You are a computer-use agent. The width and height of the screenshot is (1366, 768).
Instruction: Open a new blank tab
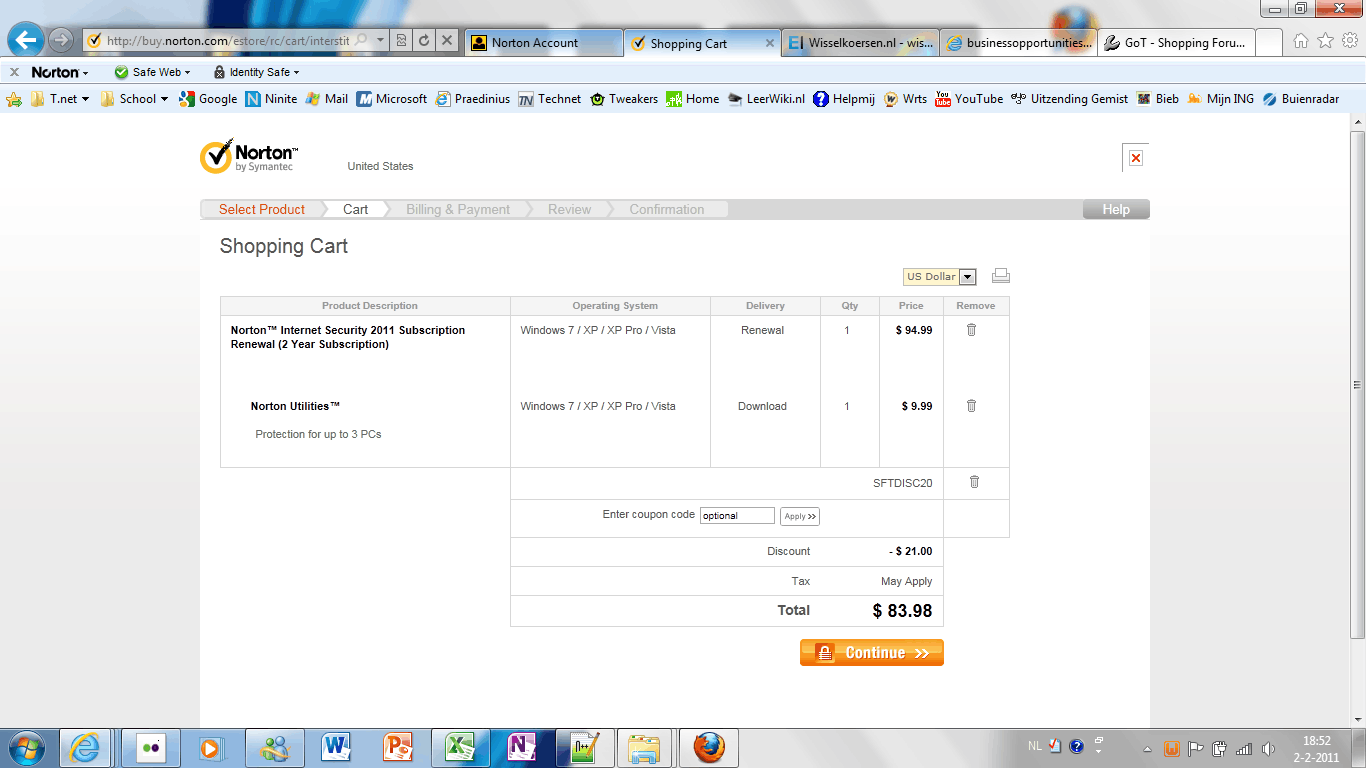coord(1269,43)
